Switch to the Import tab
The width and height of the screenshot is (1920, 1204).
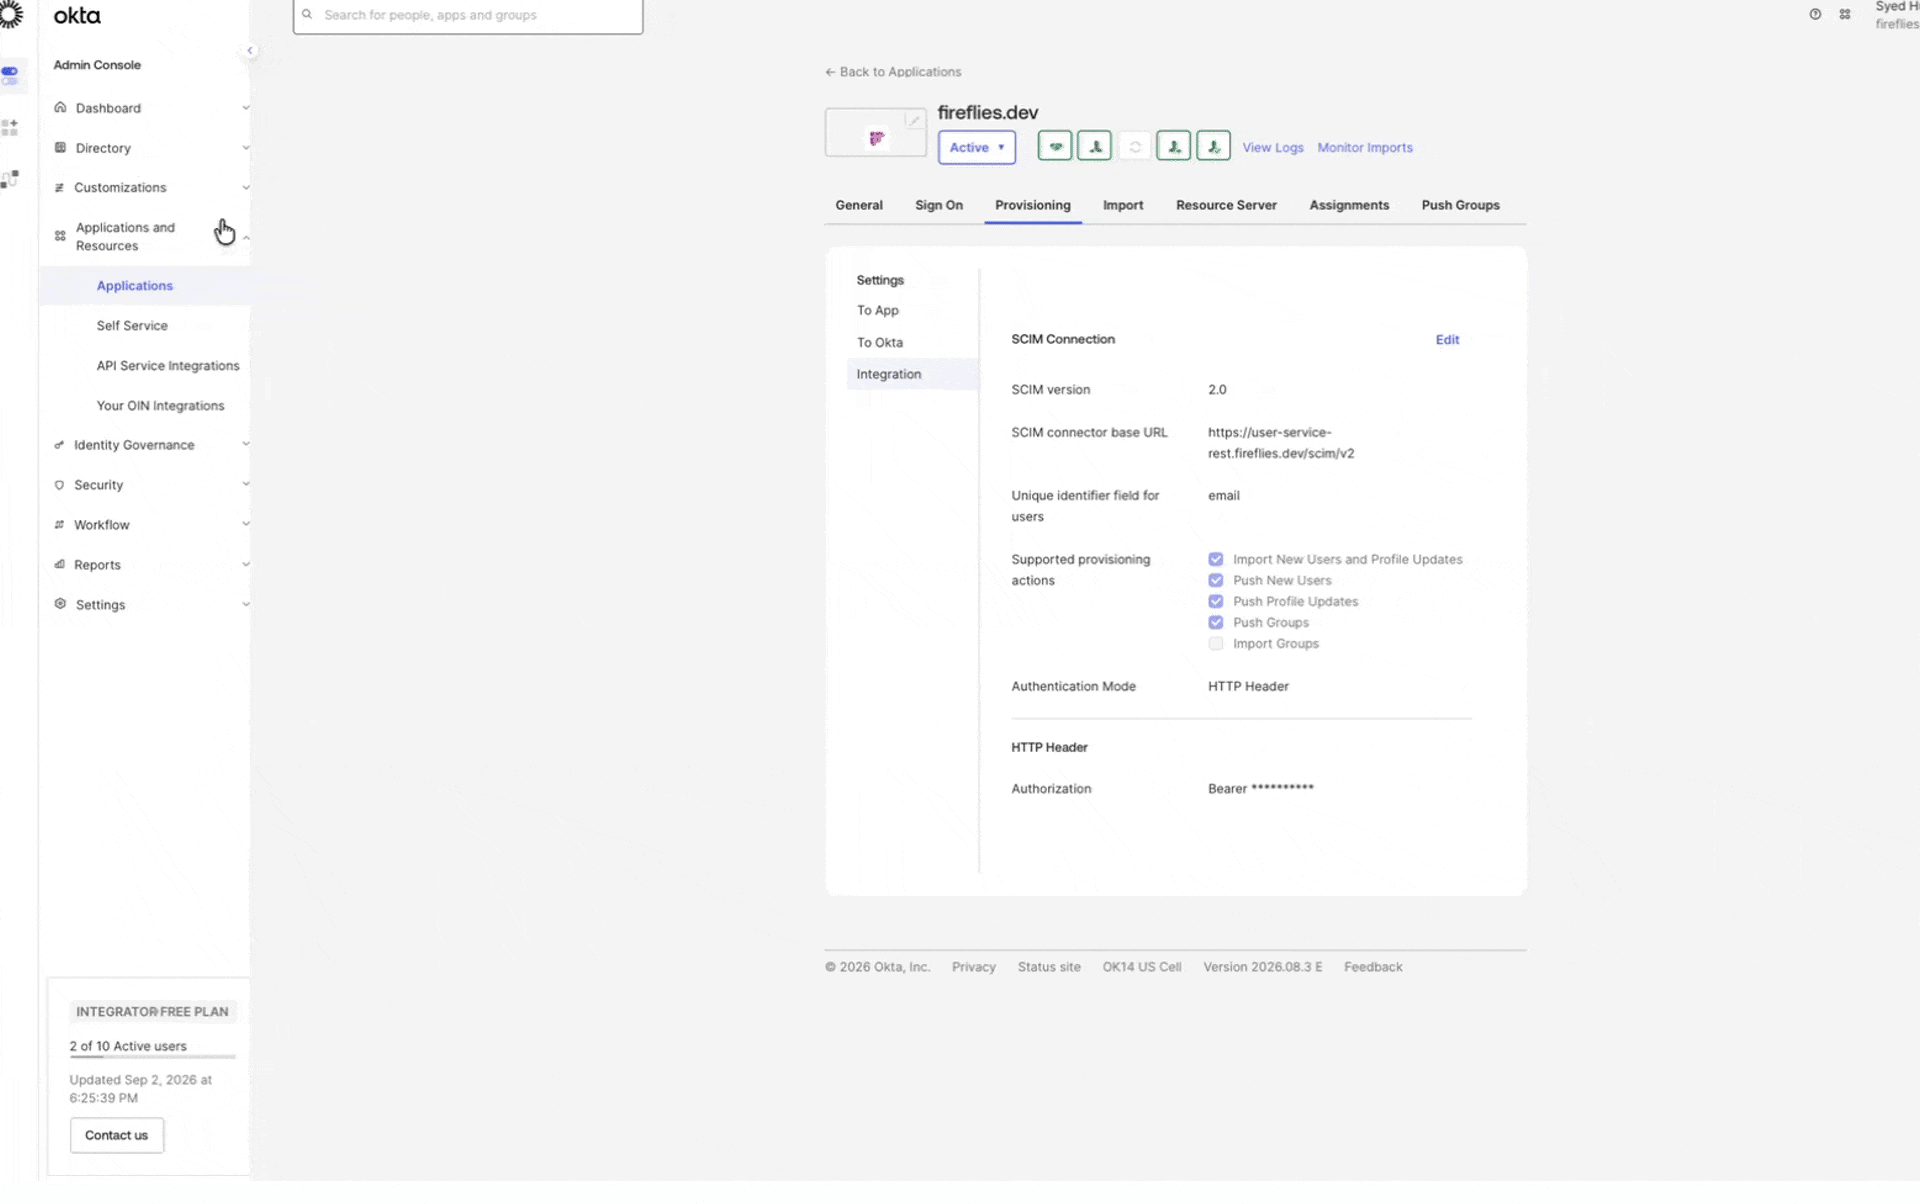pos(1123,205)
